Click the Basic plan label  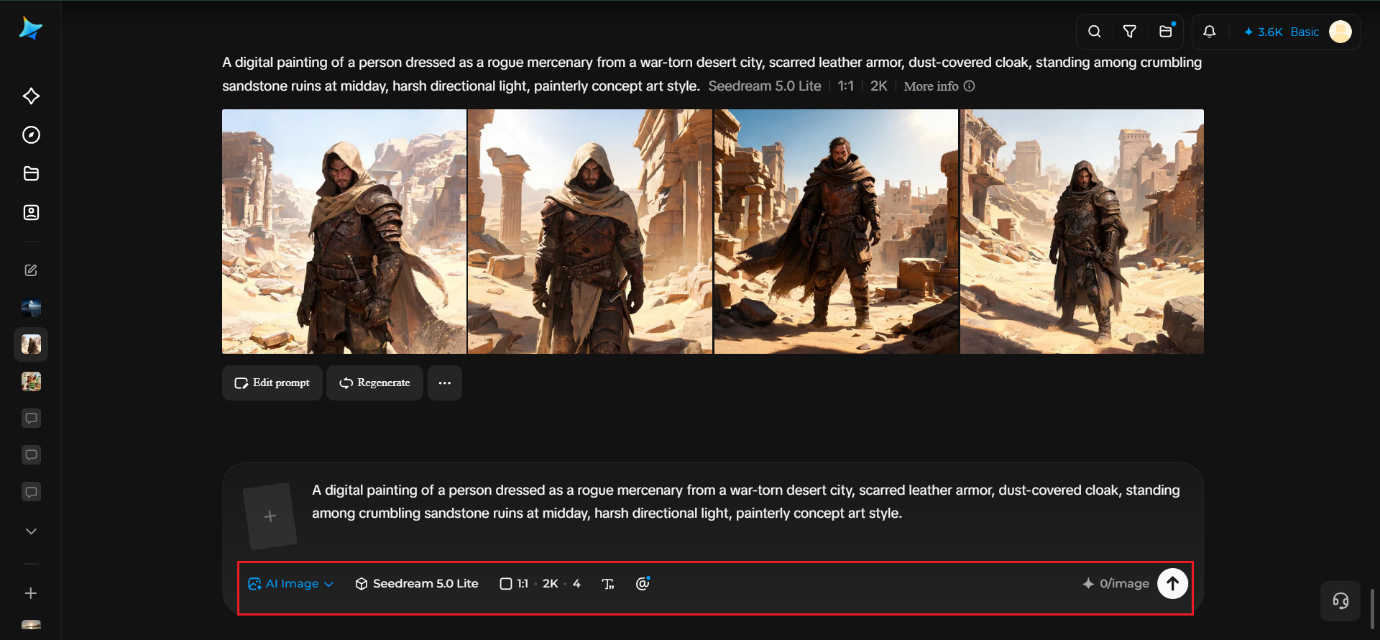[x=1305, y=32]
